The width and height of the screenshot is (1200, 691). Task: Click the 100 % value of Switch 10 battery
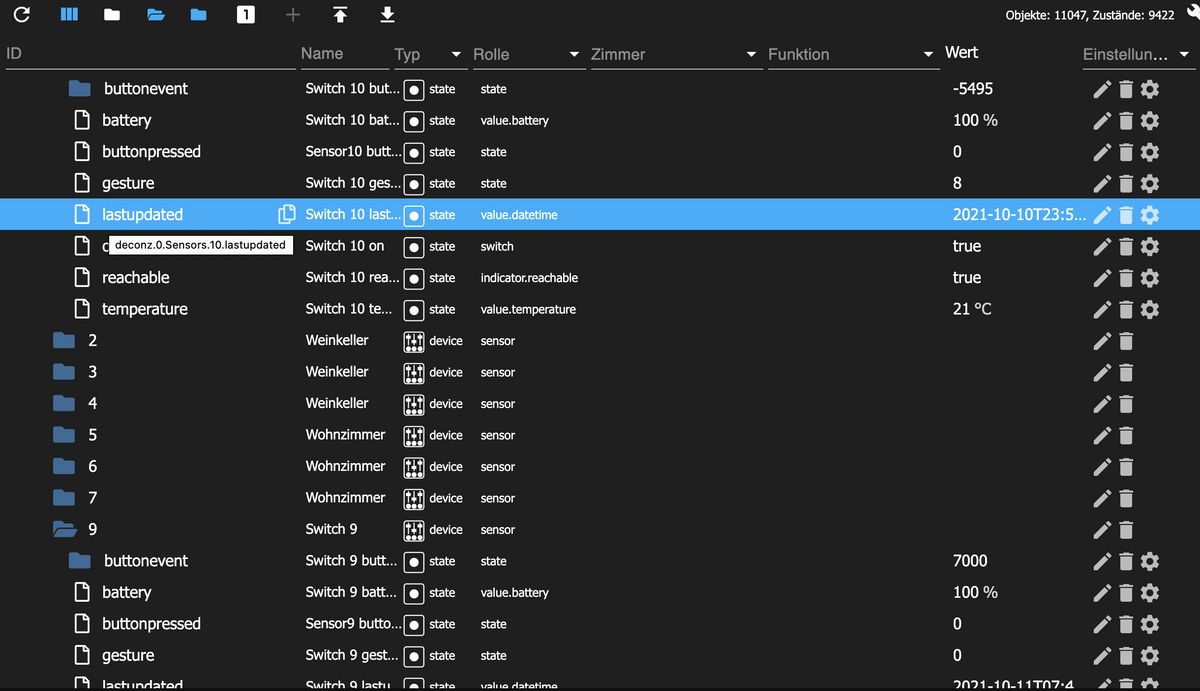975,121
